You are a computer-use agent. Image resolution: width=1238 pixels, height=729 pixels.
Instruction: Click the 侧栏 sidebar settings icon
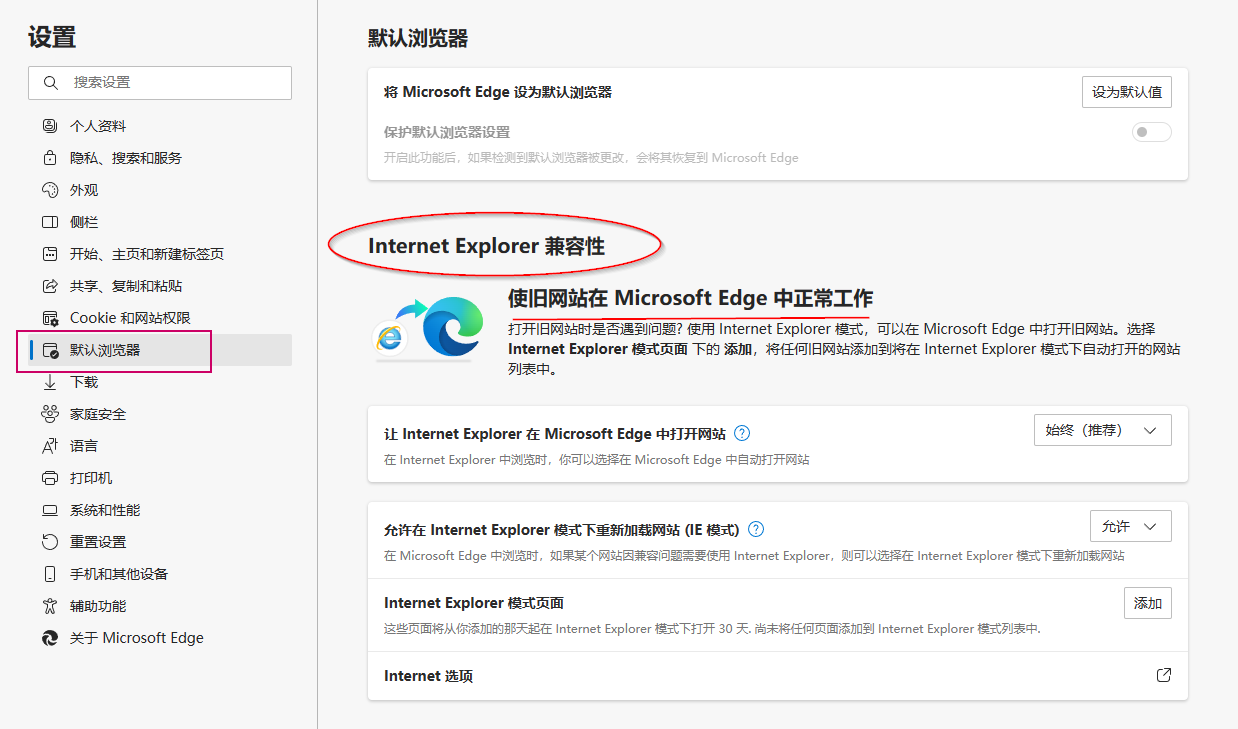click(50, 221)
